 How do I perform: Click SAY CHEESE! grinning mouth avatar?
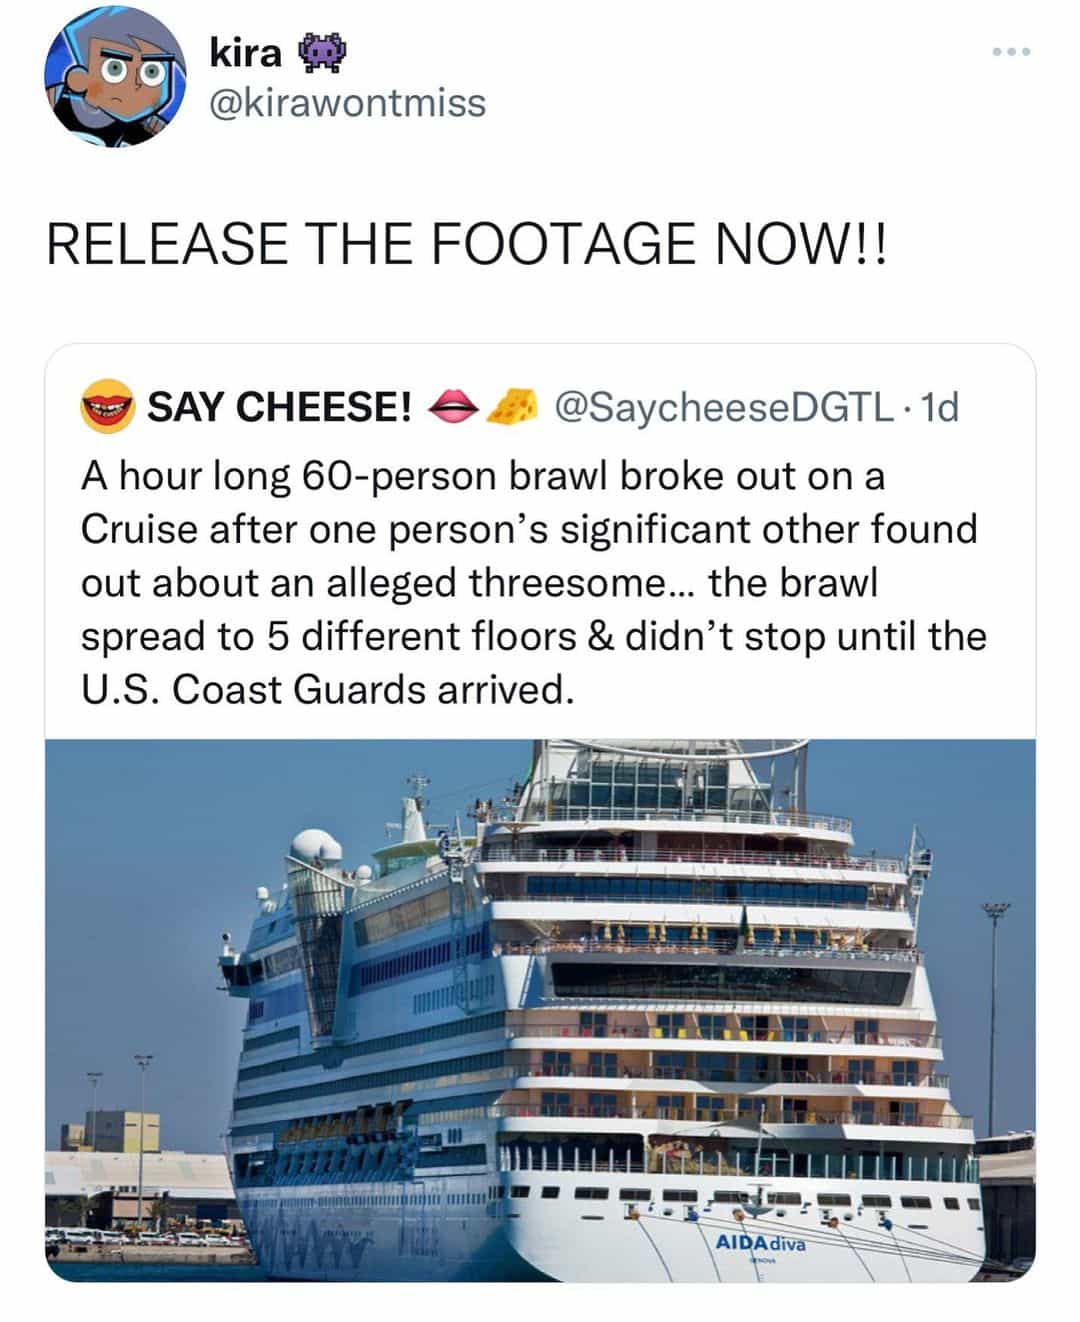pyautogui.click(x=108, y=406)
